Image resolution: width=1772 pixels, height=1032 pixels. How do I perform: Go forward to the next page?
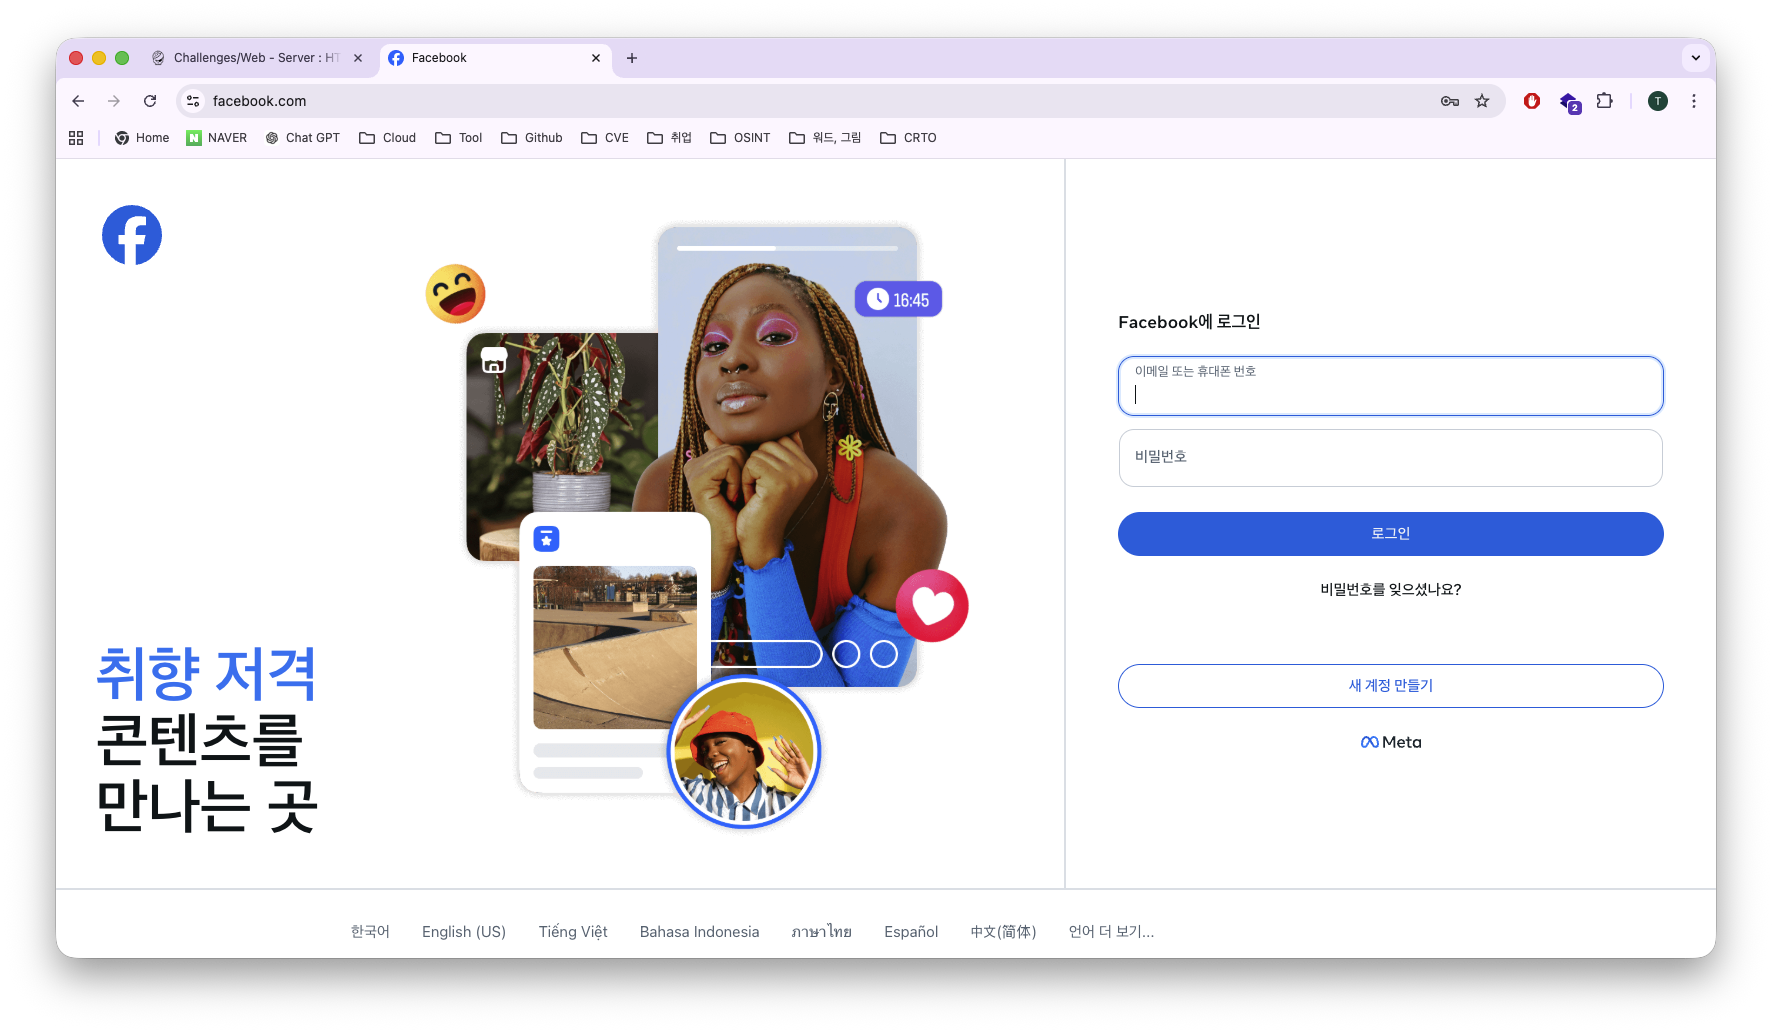point(114,101)
